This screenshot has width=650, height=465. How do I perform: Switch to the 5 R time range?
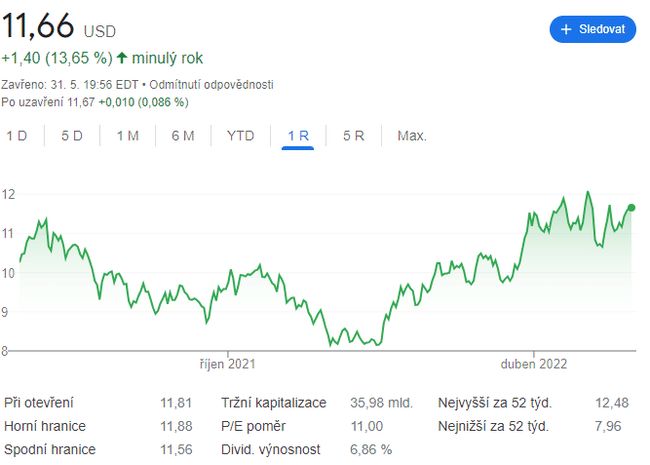click(x=353, y=135)
